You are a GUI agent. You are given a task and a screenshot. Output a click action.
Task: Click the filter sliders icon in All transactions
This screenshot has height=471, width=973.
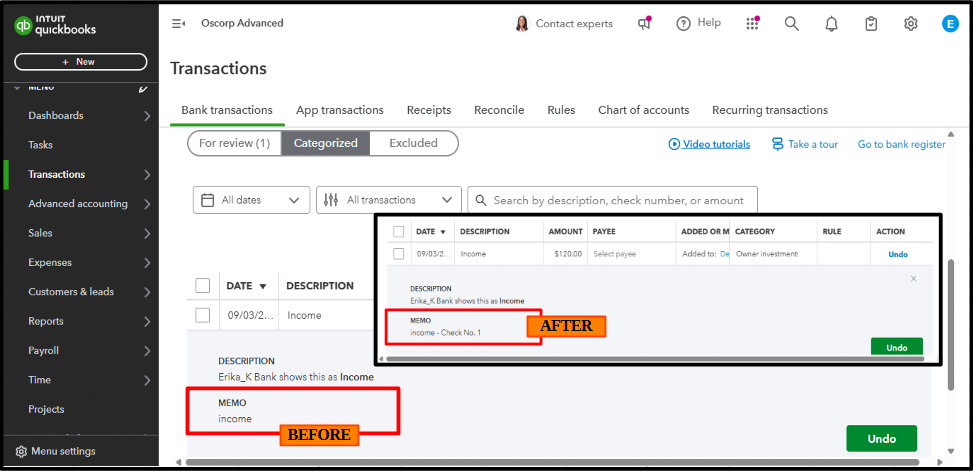(331, 200)
